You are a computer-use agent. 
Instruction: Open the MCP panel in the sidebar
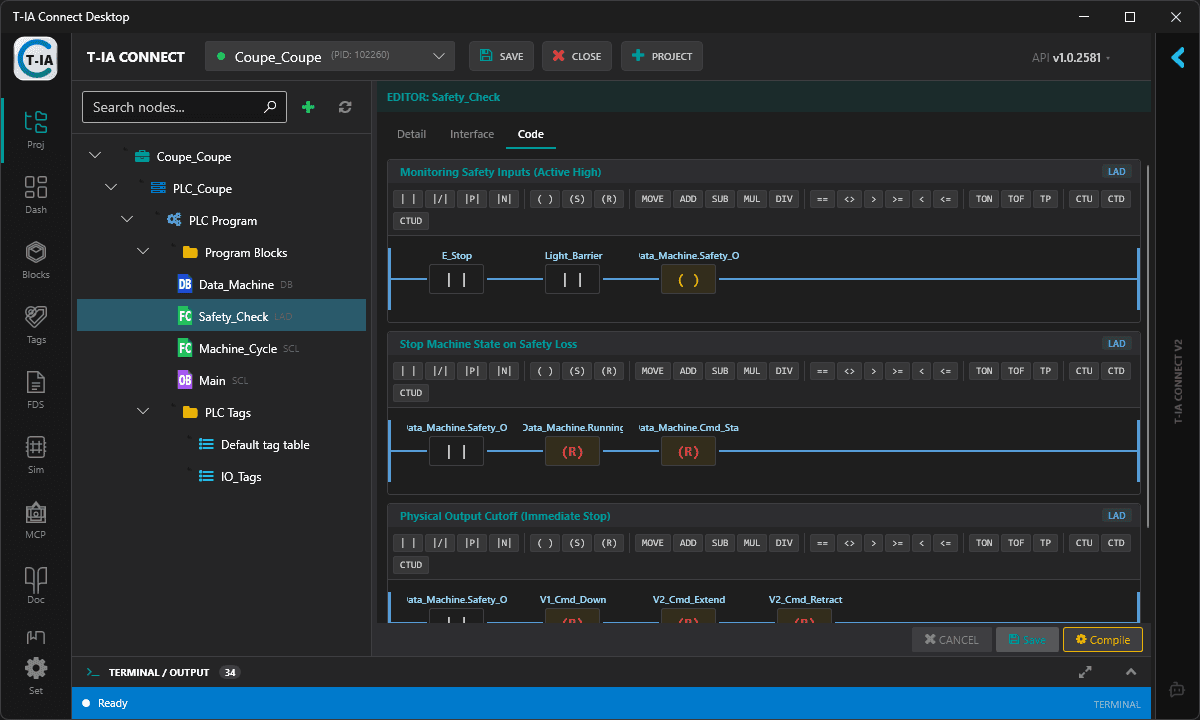tap(35, 516)
